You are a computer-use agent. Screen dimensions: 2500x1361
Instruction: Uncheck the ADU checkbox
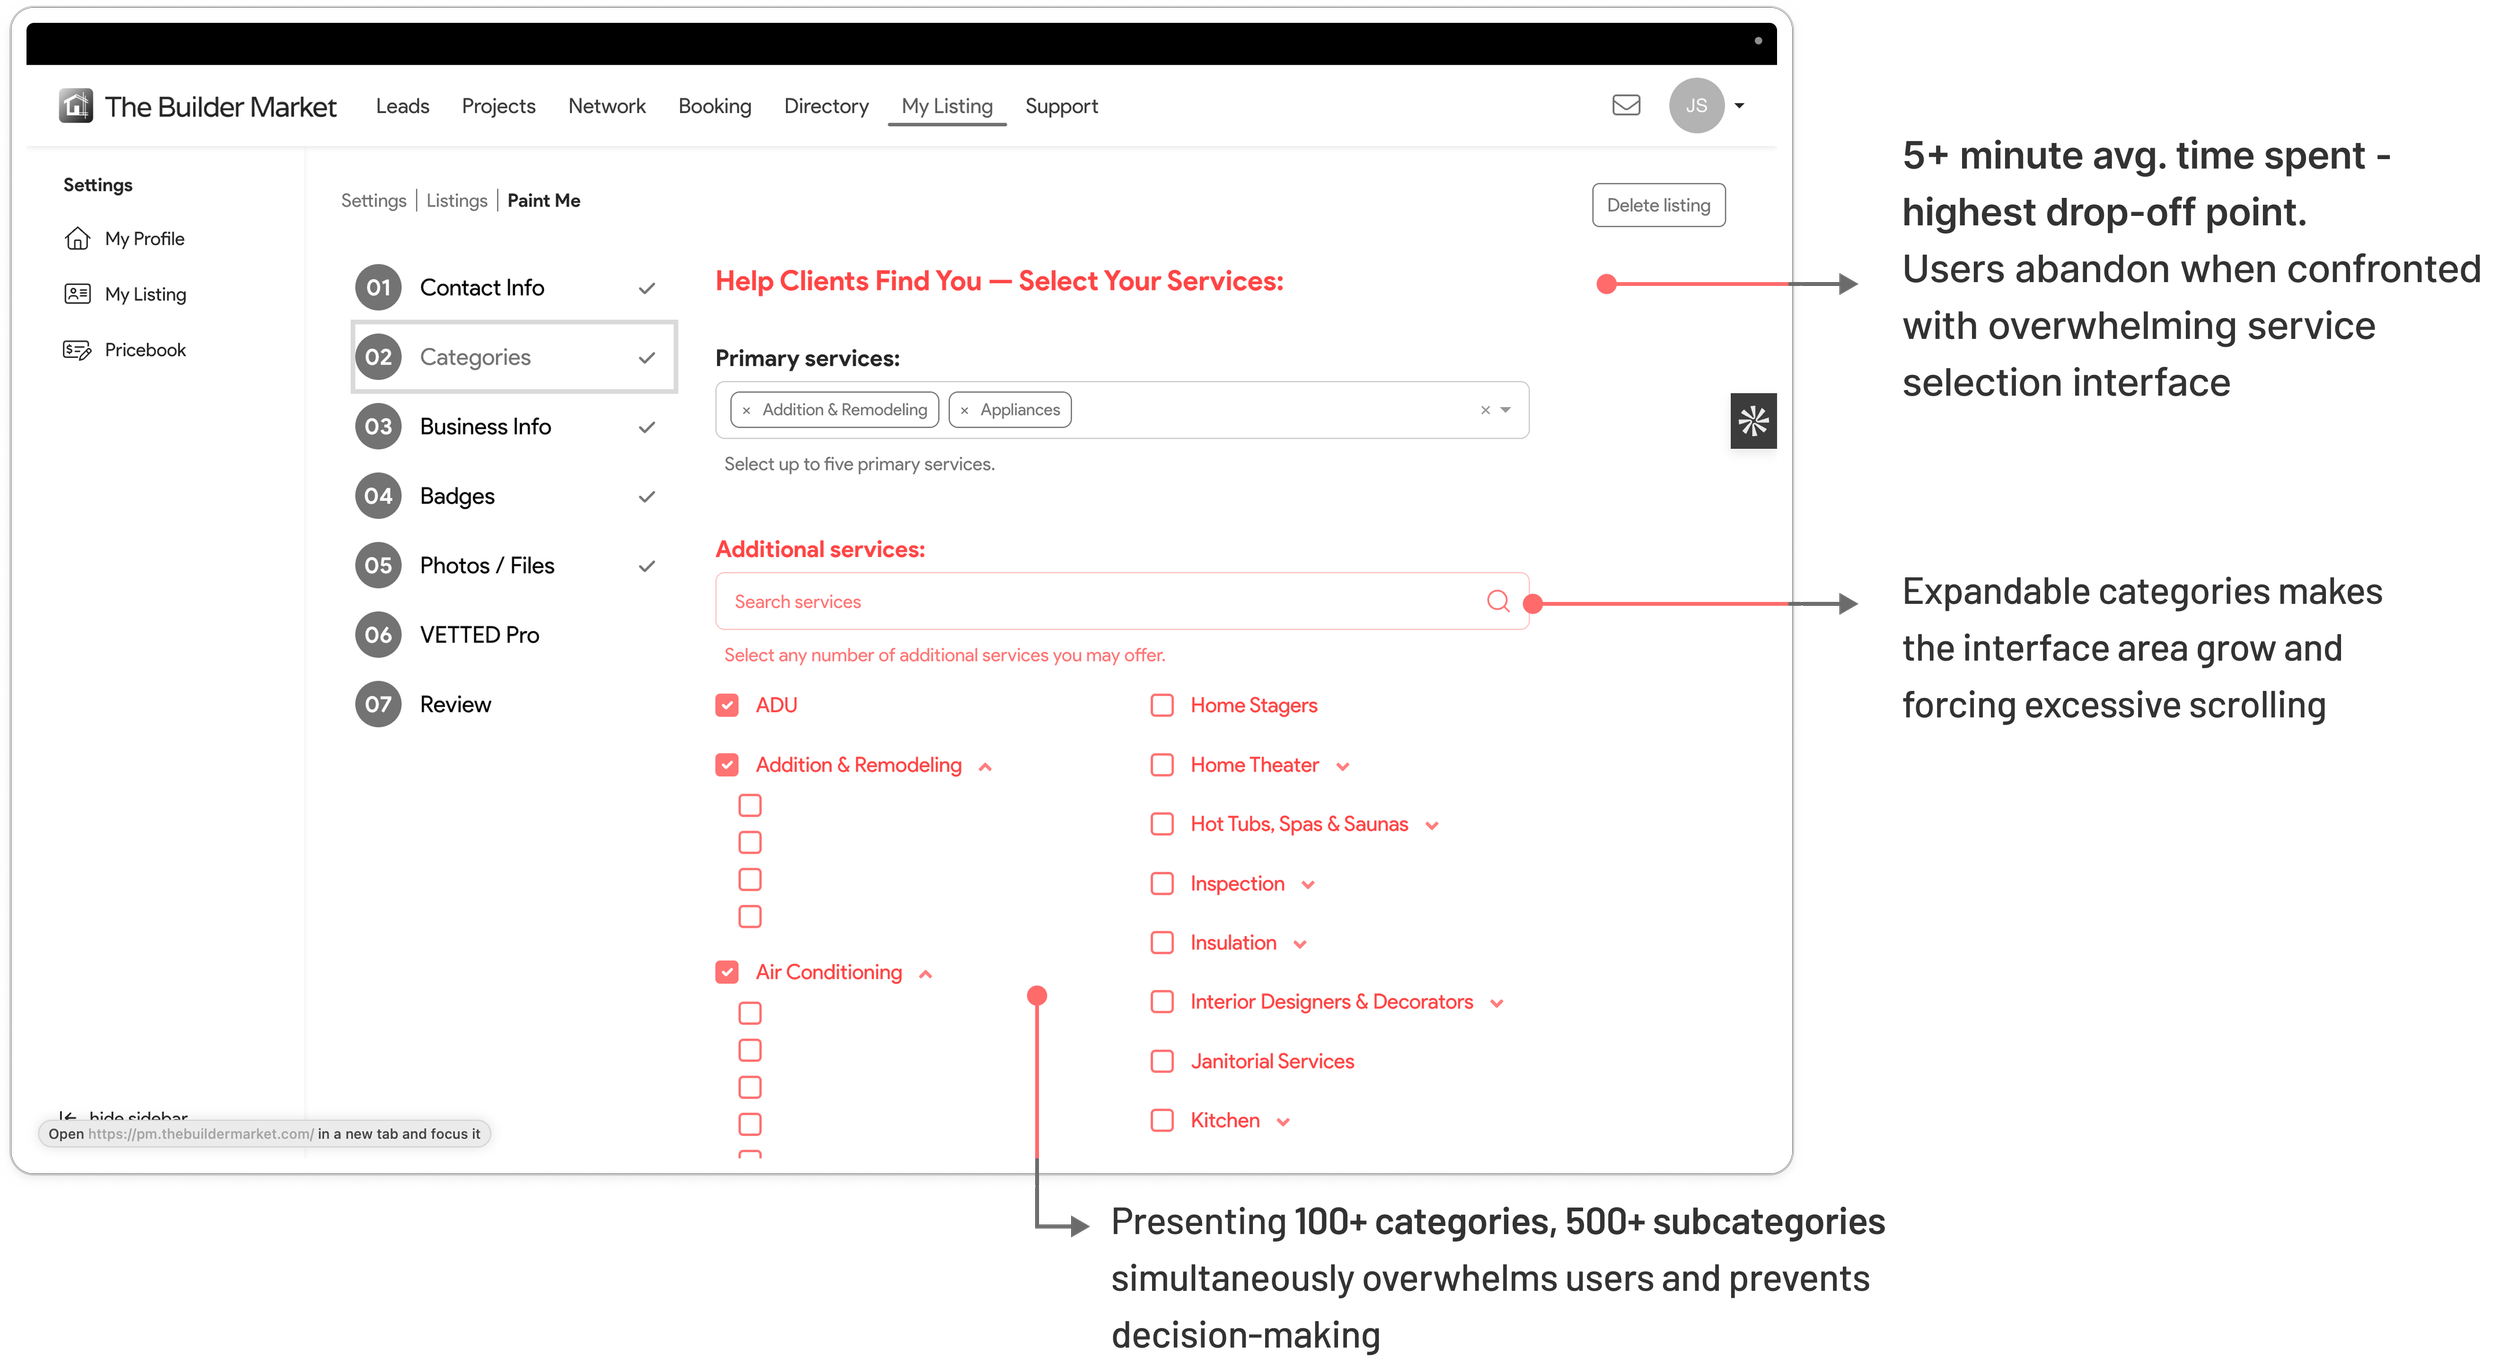pyautogui.click(x=727, y=705)
